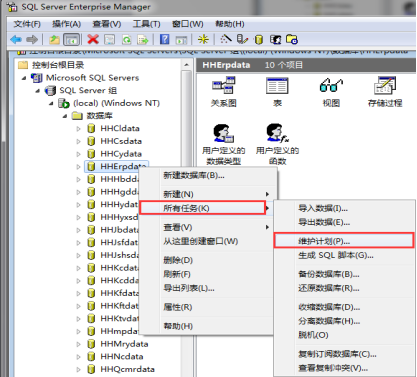Expand the HHCsdata database node
417x377 pixels.
(x=78, y=141)
